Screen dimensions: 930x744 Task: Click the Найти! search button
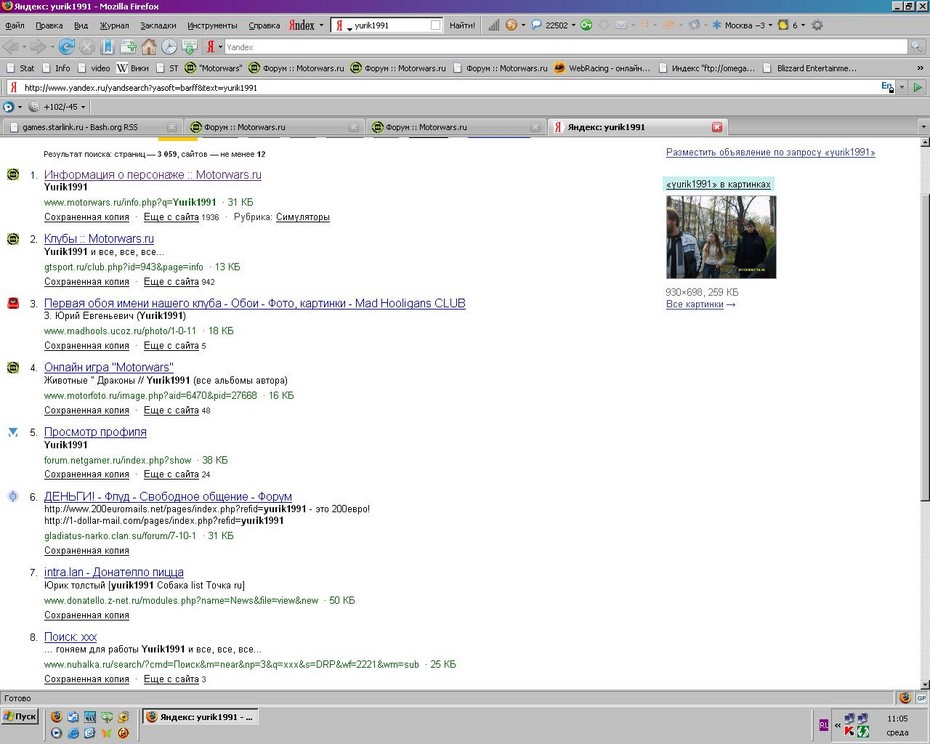[x=461, y=25]
